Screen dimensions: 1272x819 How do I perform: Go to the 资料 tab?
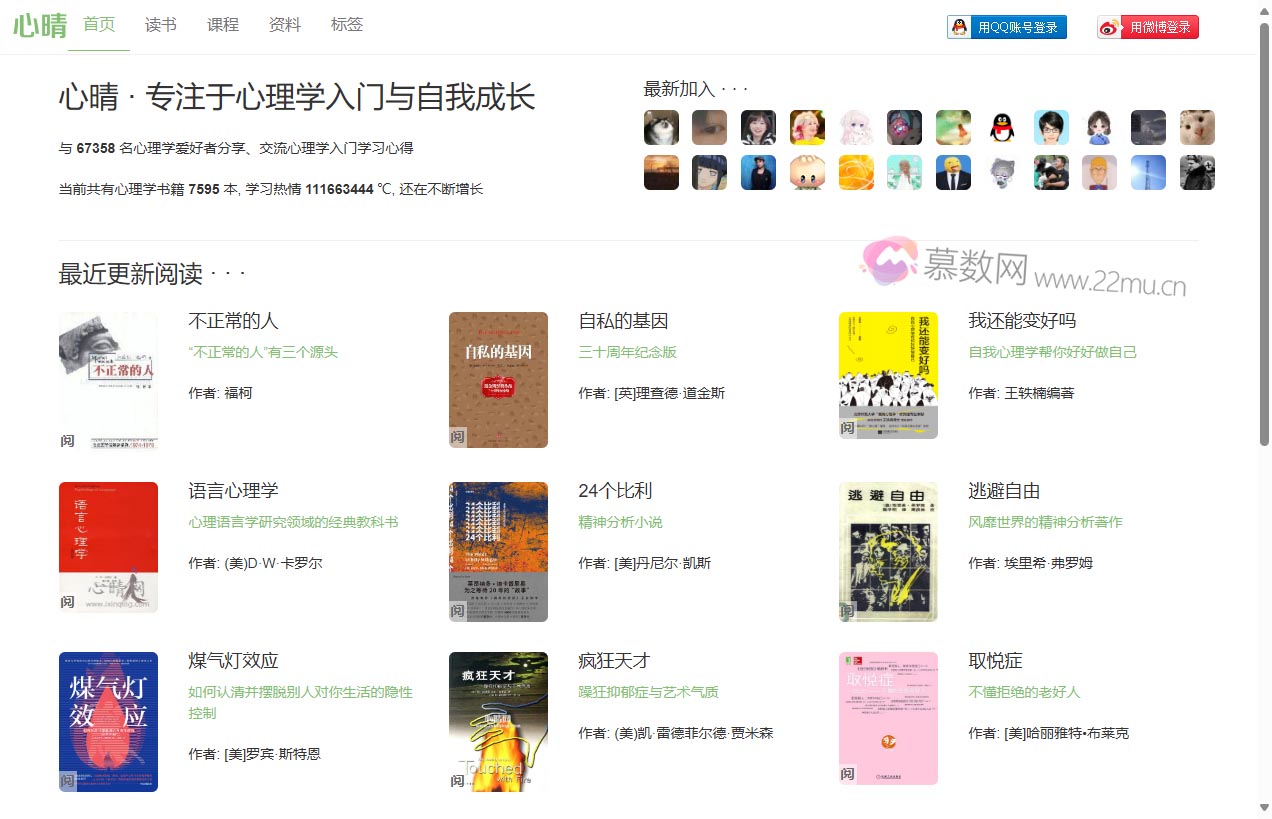click(285, 25)
